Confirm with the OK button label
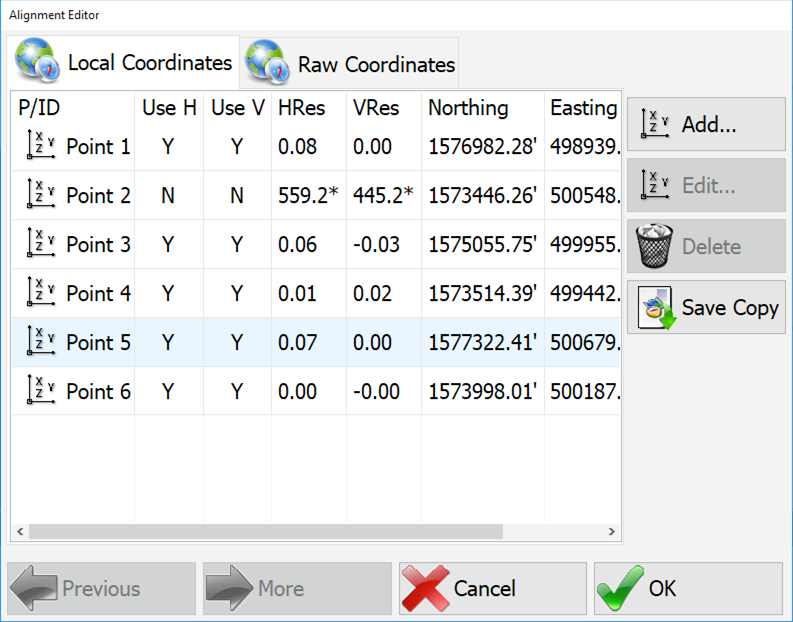Image resolution: width=793 pixels, height=622 pixels. coord(662,589)
